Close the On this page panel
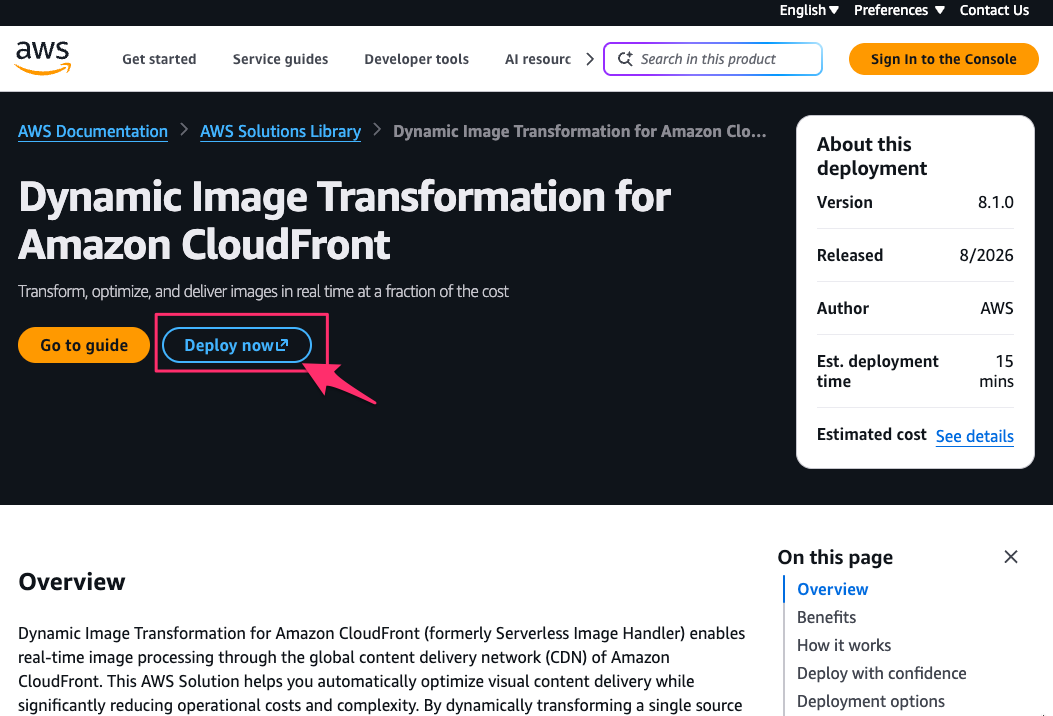Image resolution: width=1053 pixels, height=716 pixels. [x=1011, y=557]
